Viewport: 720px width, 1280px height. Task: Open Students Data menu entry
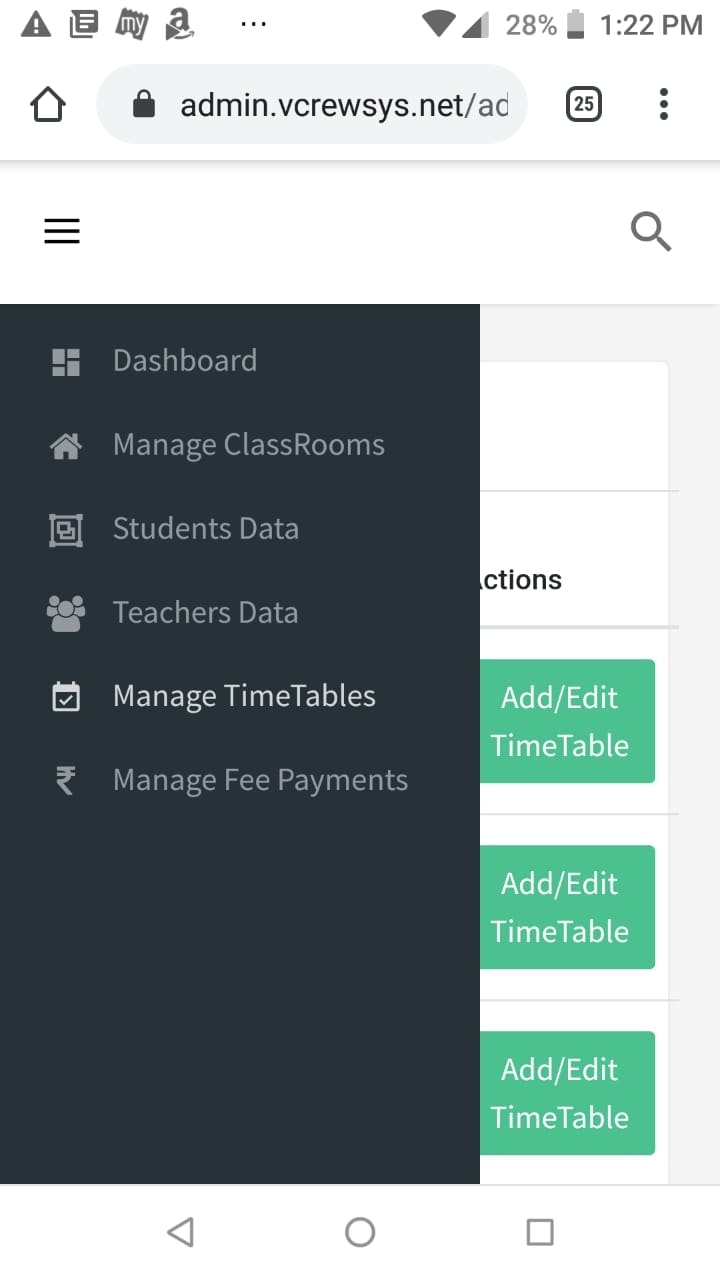(206, 529)
